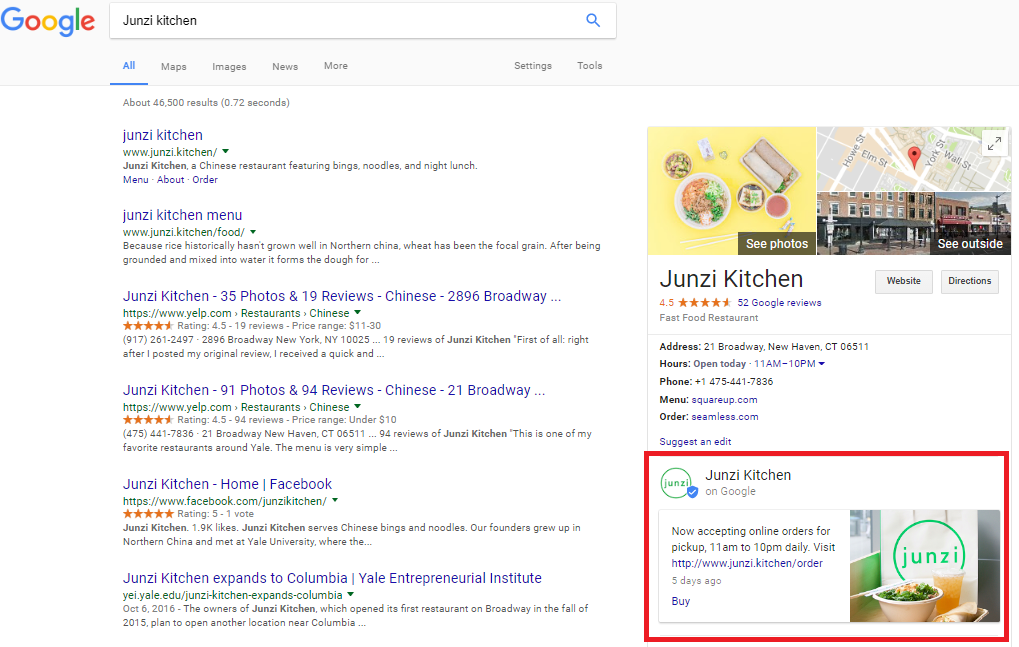Open dropdown arrow on the 2896 Broadway Yelp result
1019x647 pixels.
tap(357, 313)
